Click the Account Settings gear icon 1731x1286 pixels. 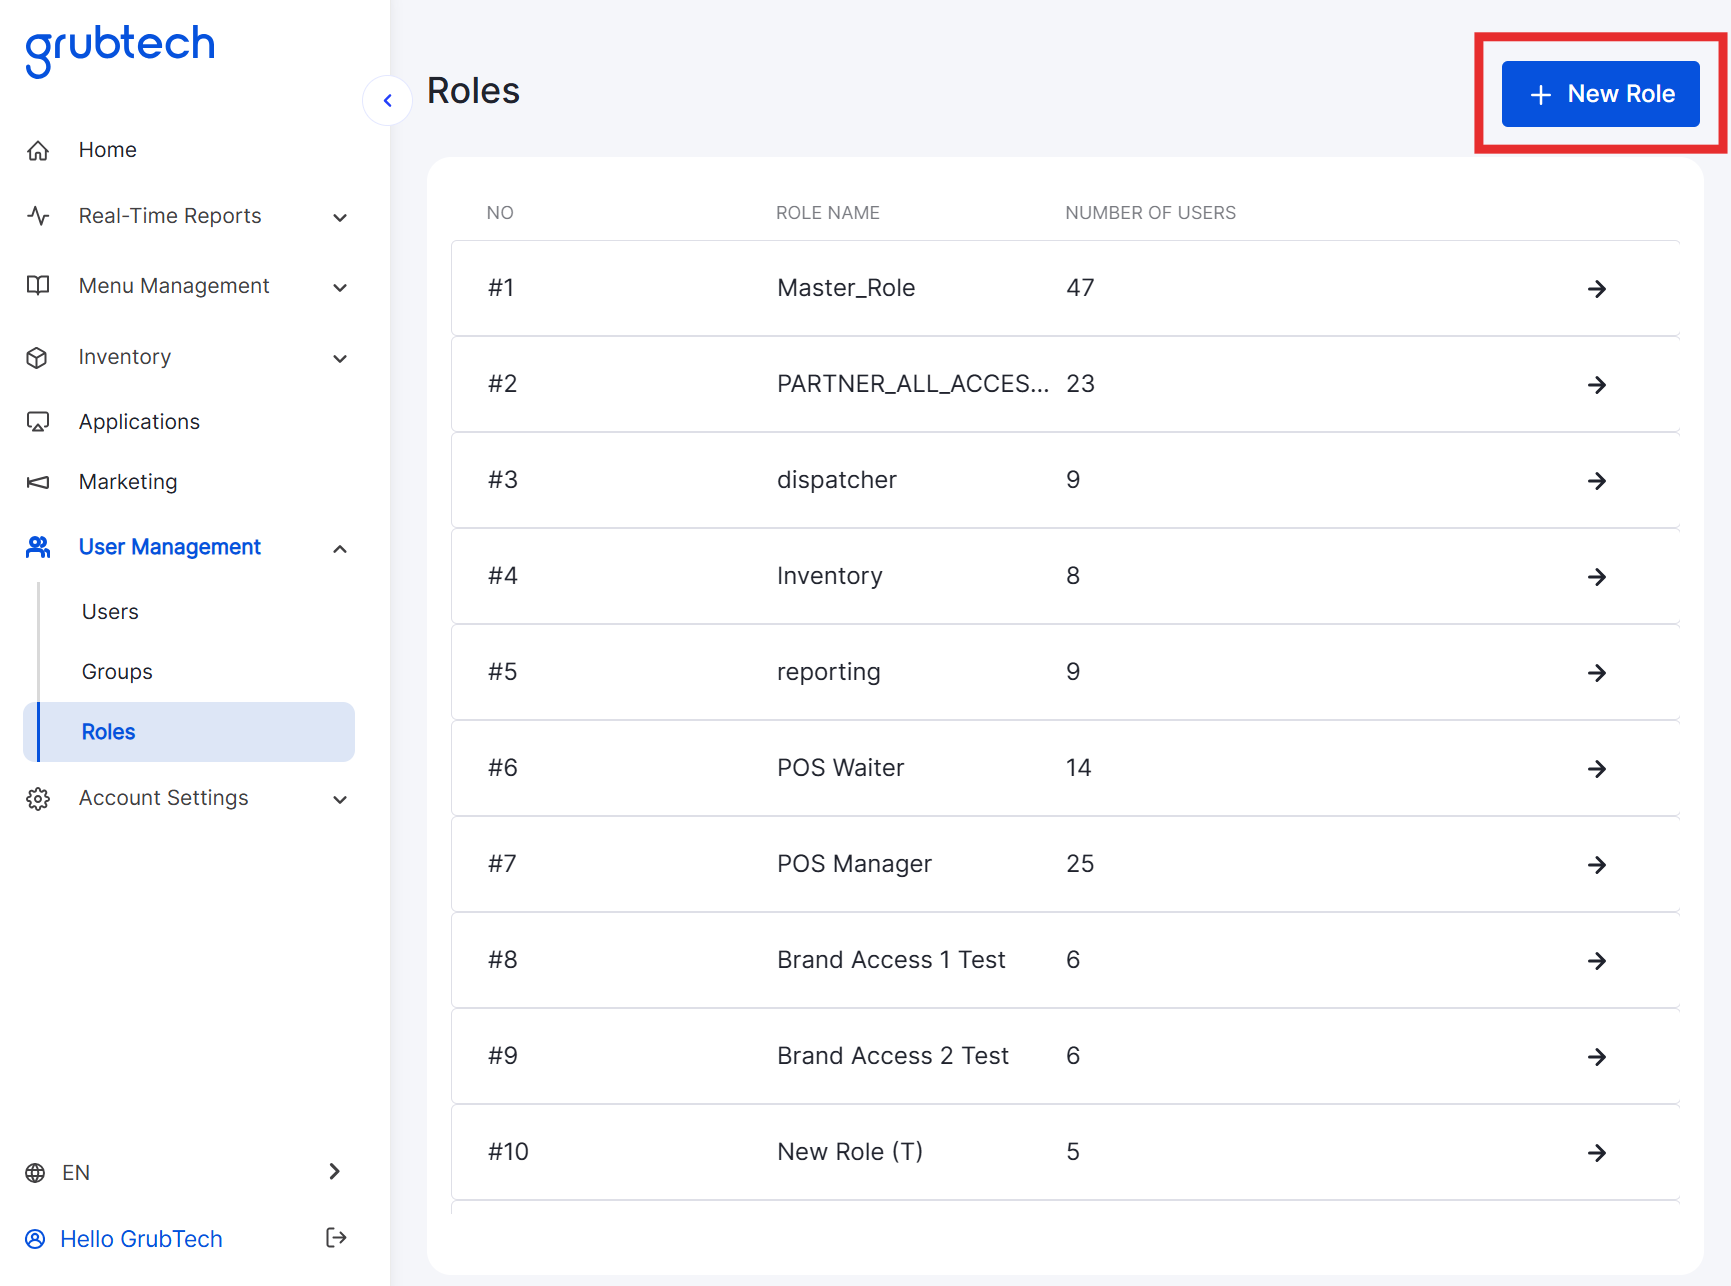click(x=38, y=798)
